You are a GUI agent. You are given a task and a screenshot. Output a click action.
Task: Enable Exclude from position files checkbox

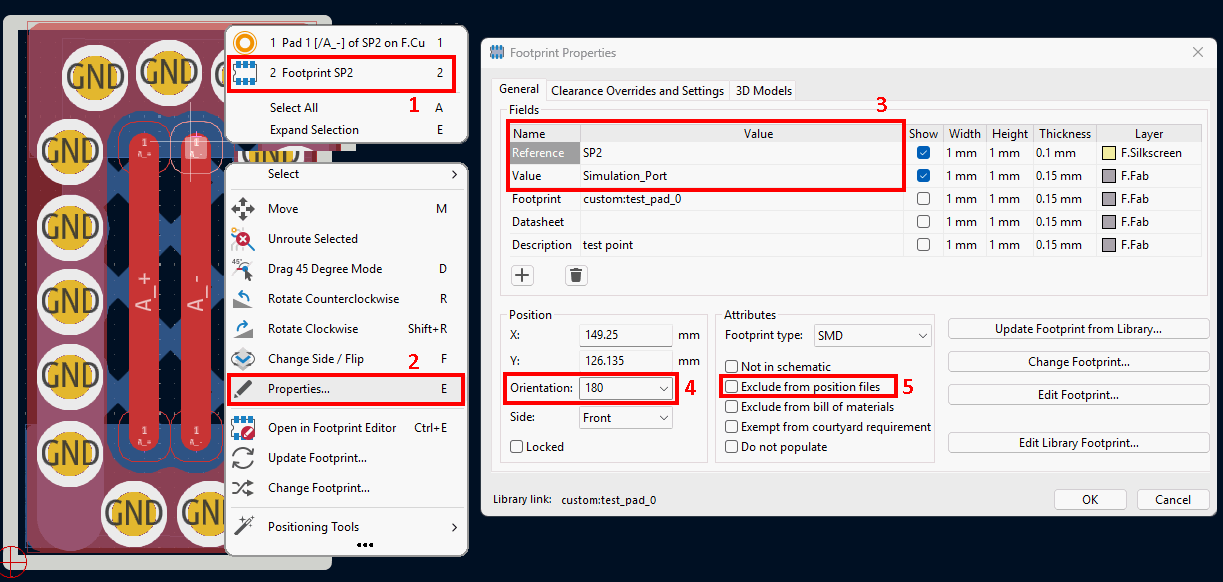732,387
